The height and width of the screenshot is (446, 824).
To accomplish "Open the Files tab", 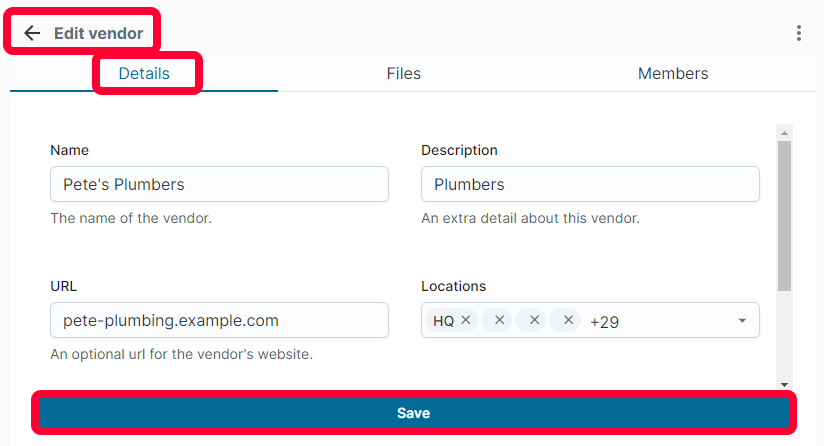I will click(404, 74).
